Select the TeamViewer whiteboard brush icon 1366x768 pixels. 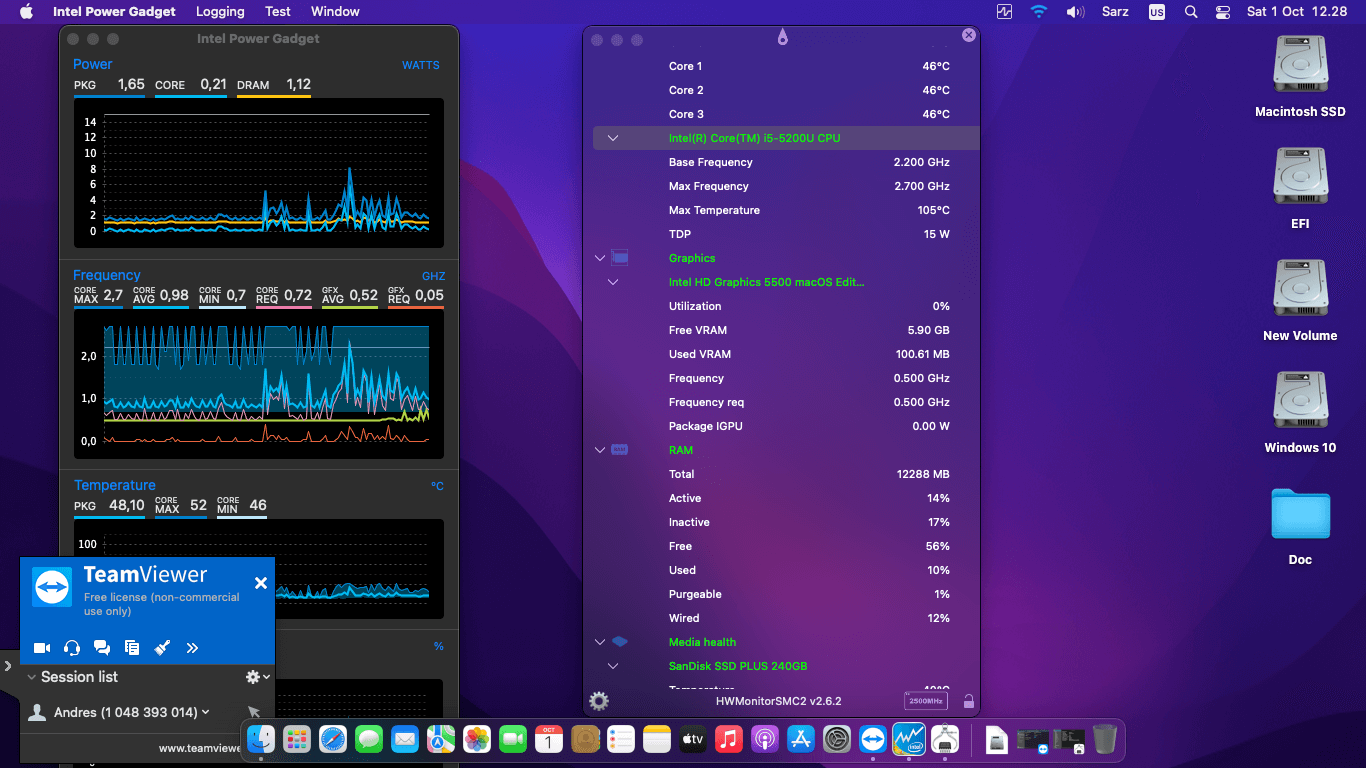pos(162,648)
